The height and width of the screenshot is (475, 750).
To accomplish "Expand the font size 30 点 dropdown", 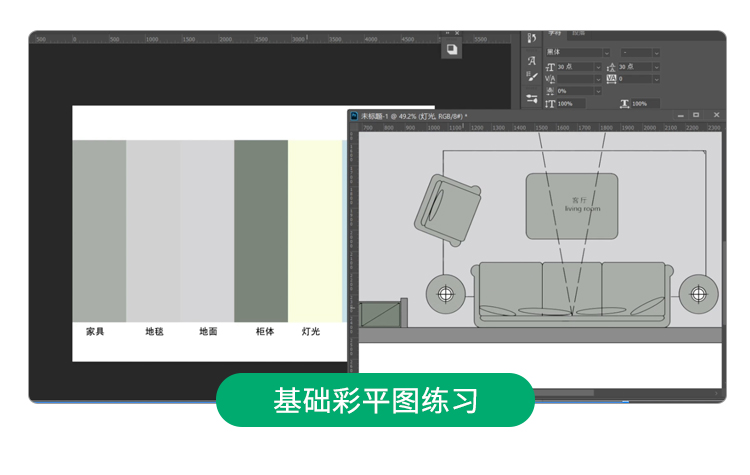I will 598,67.
